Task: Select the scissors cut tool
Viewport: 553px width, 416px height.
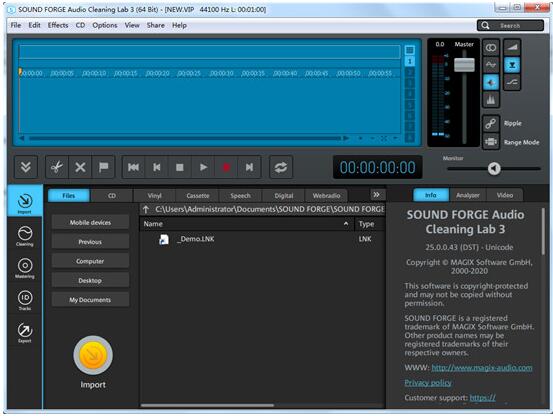Action: pos(57,167)
